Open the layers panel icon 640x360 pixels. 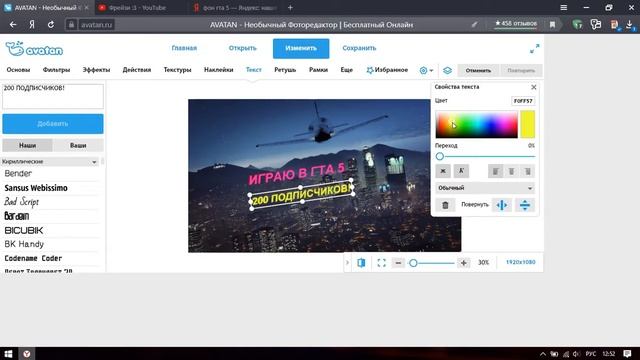[447, 70]
